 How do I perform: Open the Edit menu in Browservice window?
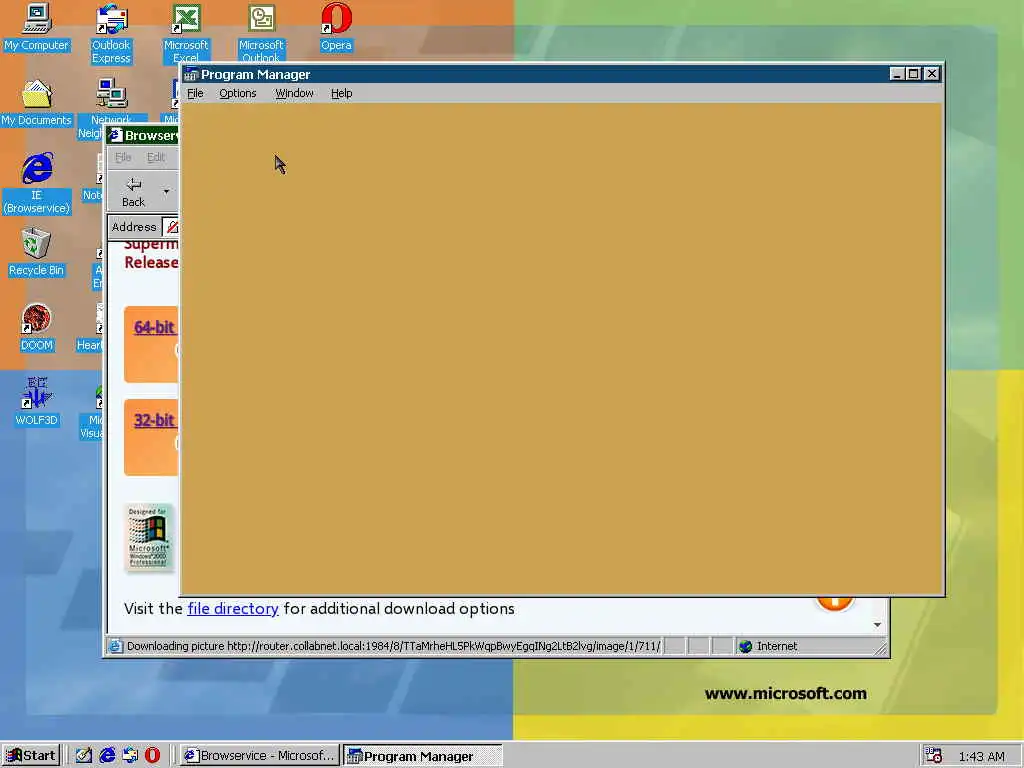pos(156,157)
